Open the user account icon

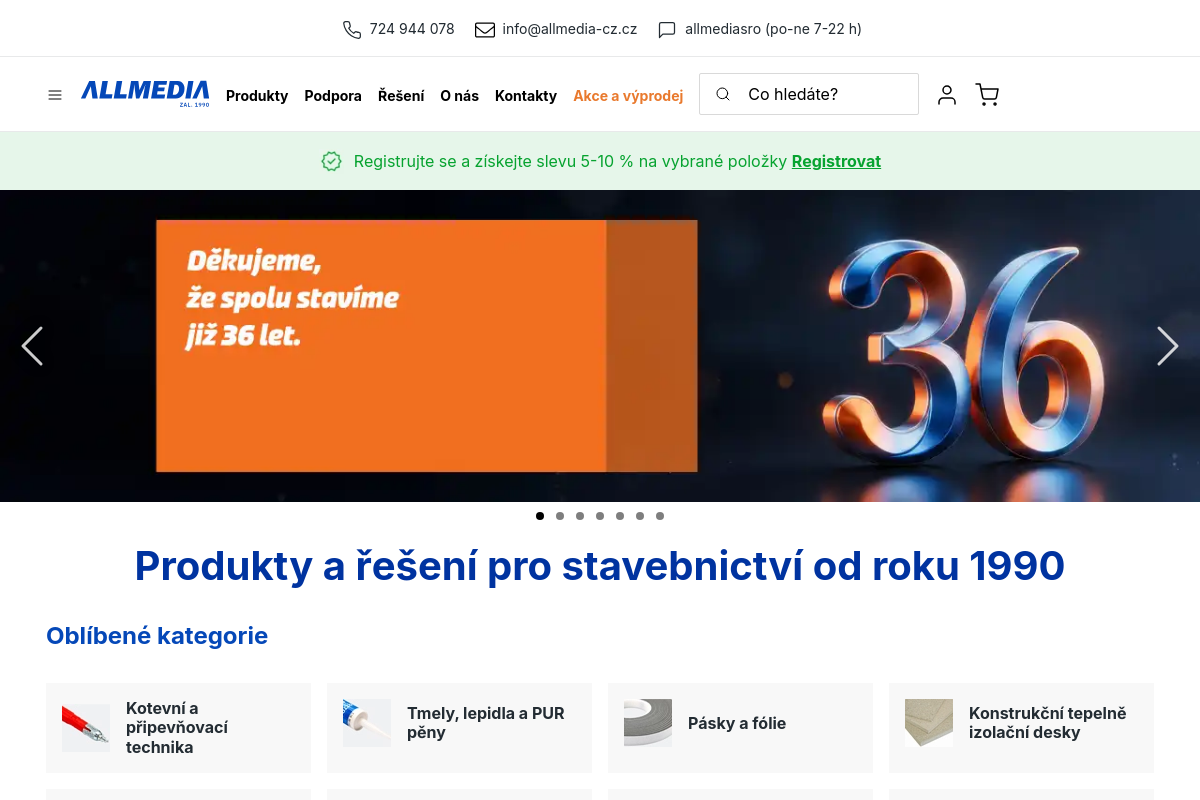coord(947,95)
